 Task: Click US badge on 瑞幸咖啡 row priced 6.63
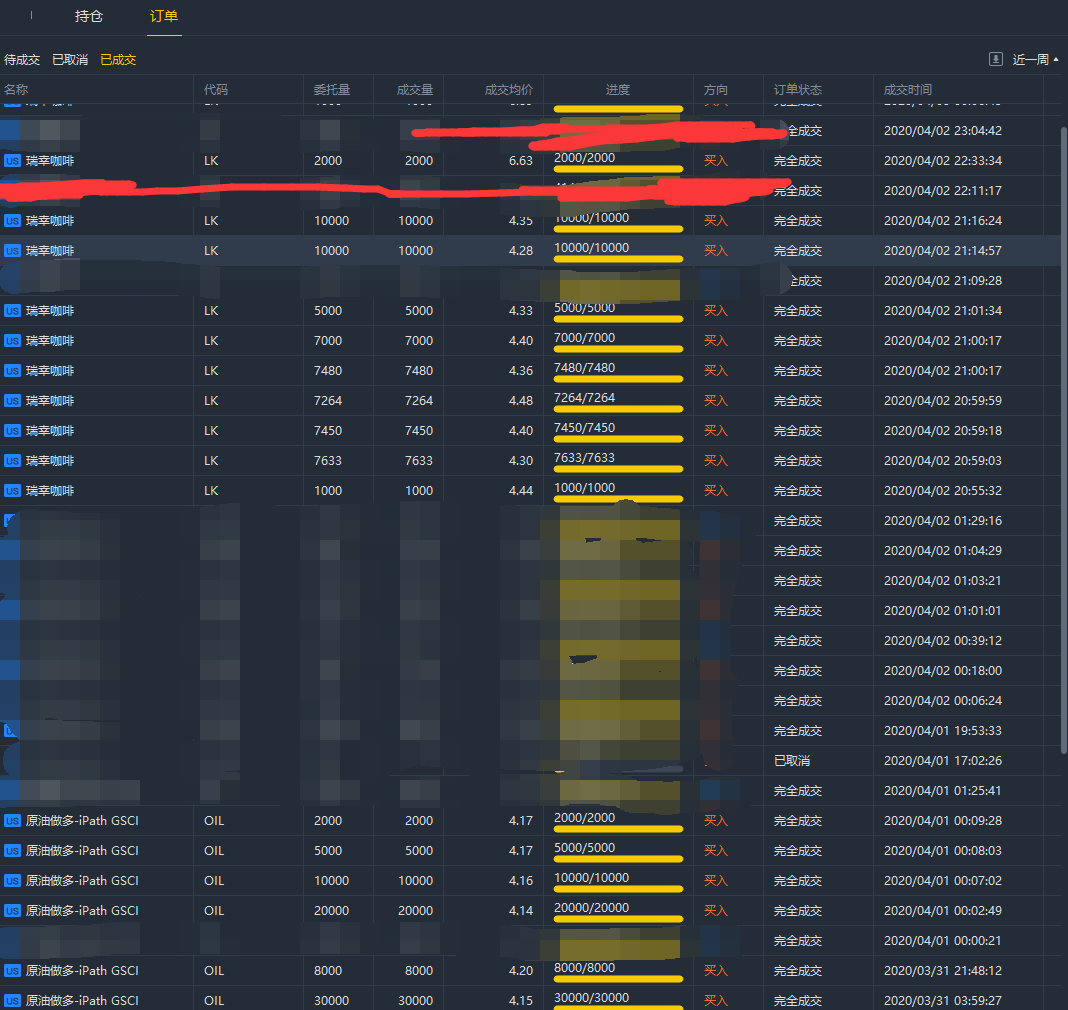12,161
